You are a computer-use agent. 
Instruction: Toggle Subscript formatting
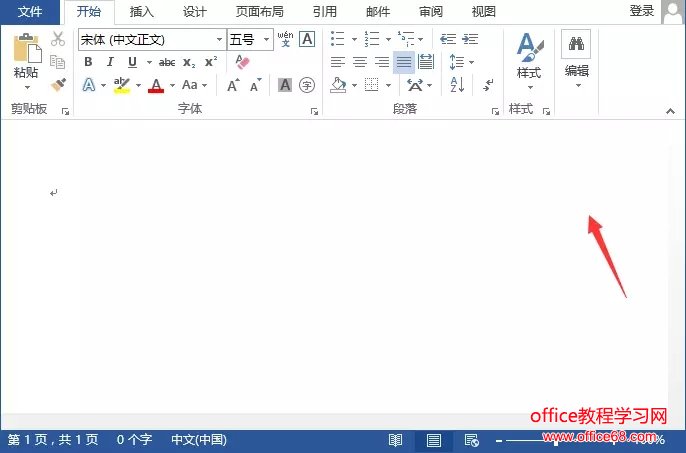click(x=189, y=63)
